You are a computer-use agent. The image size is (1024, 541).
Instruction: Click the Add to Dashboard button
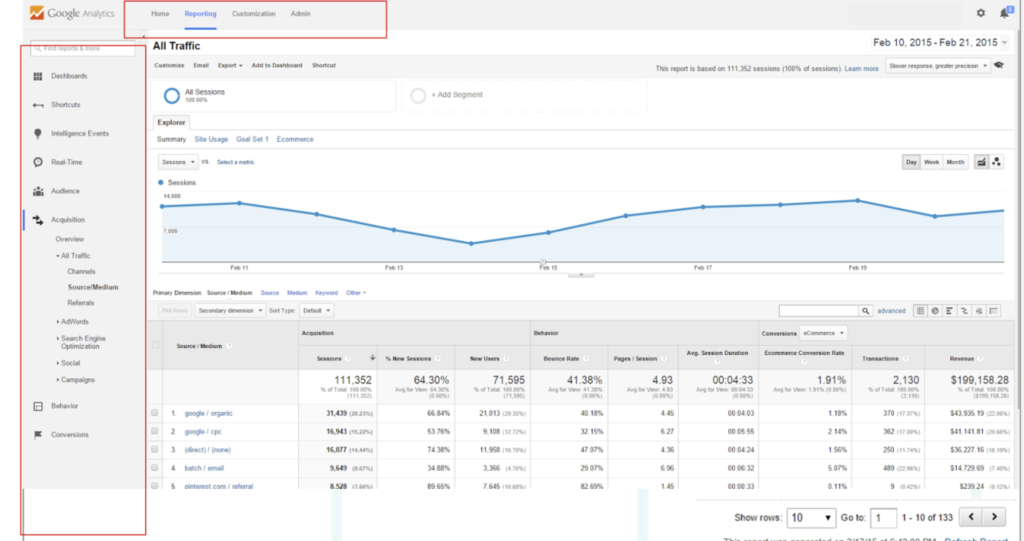click(x=277, y=65)
